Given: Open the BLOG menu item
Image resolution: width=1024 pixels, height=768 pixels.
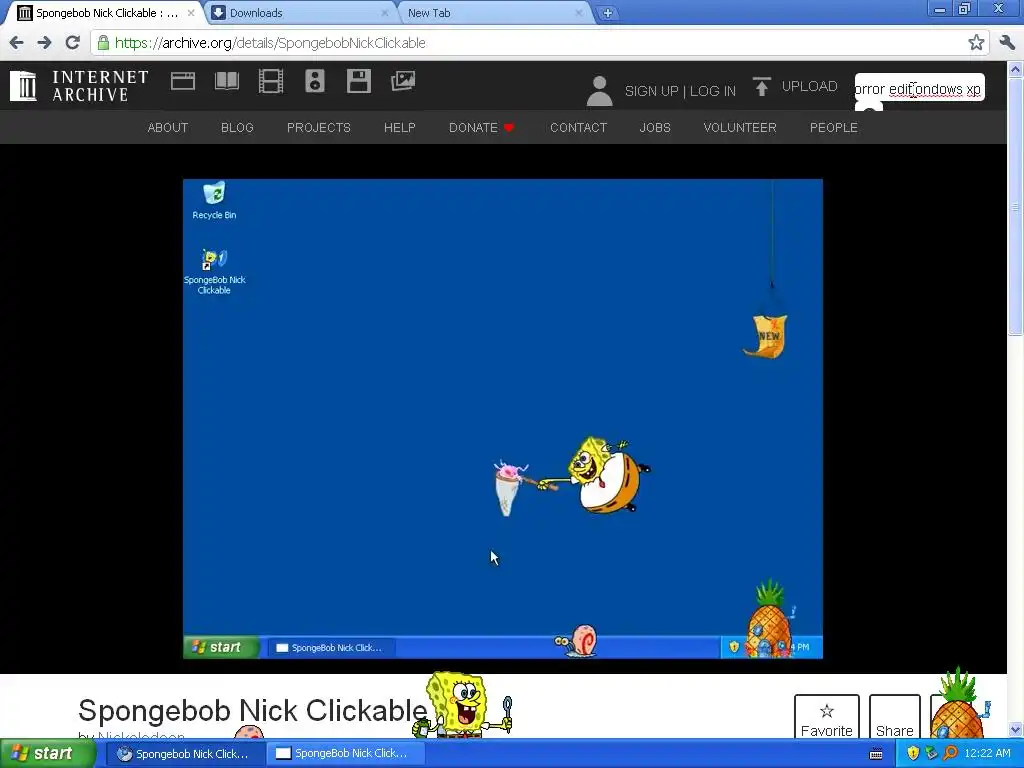Looking at the screenshot, I should pos(237,127).
